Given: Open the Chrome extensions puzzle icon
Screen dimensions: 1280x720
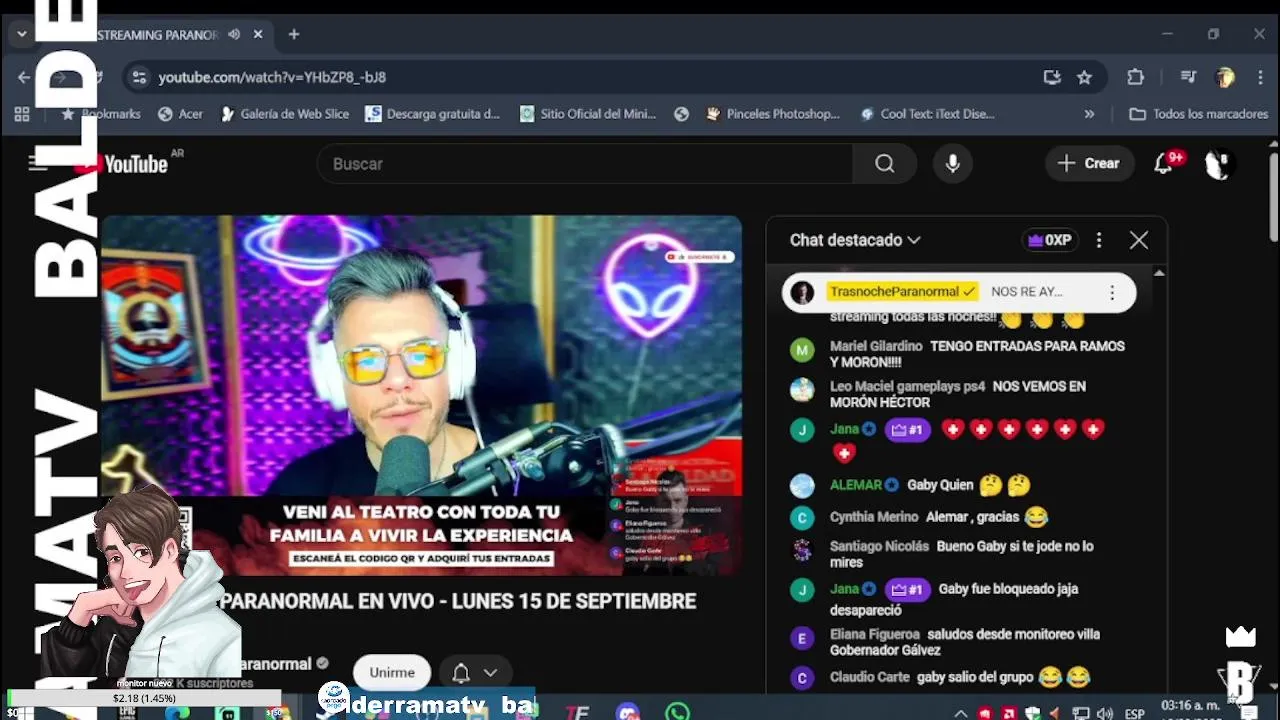Looking at the screenshot, I should [x=1135, y=77].
